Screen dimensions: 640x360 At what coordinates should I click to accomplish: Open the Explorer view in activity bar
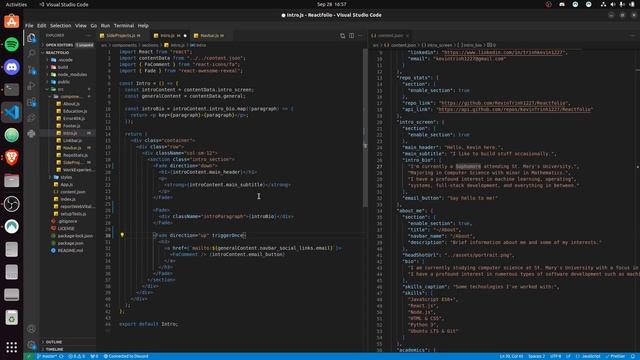tap(31, 38)
